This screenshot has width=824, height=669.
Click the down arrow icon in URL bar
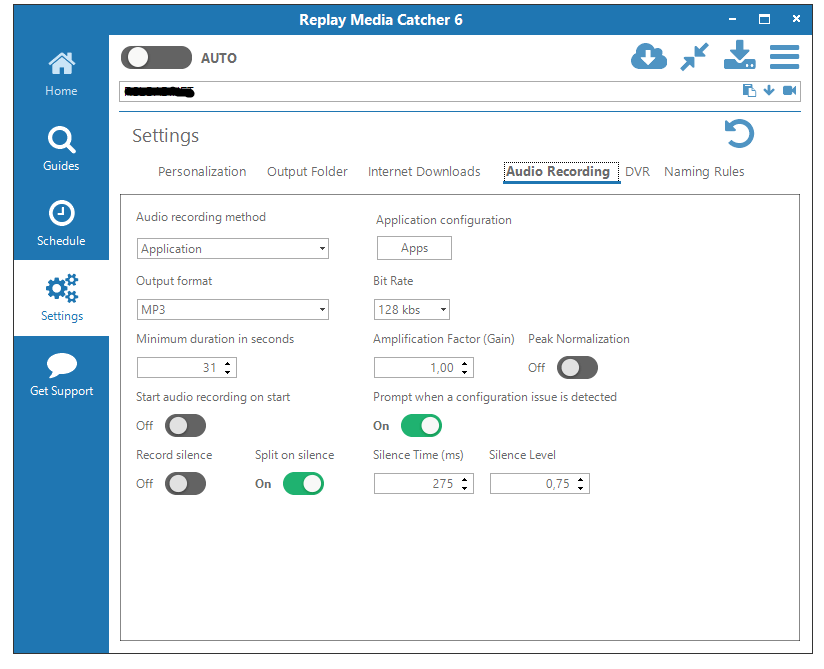click(x=769, y=90)
